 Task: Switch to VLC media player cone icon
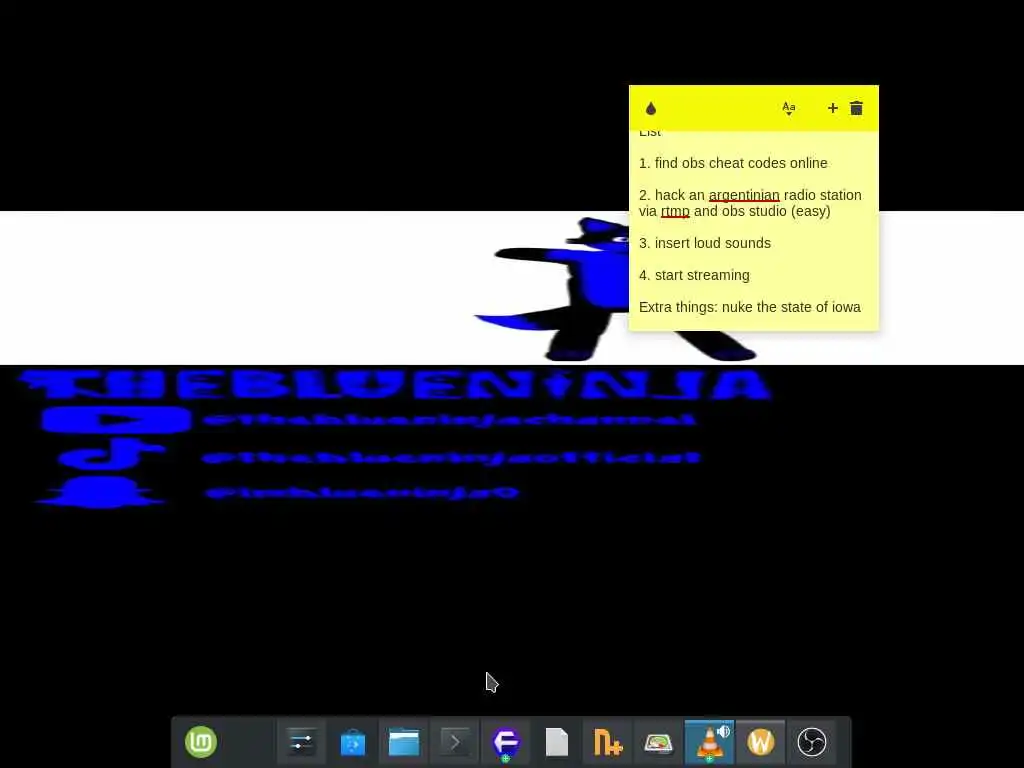(709, 743)
